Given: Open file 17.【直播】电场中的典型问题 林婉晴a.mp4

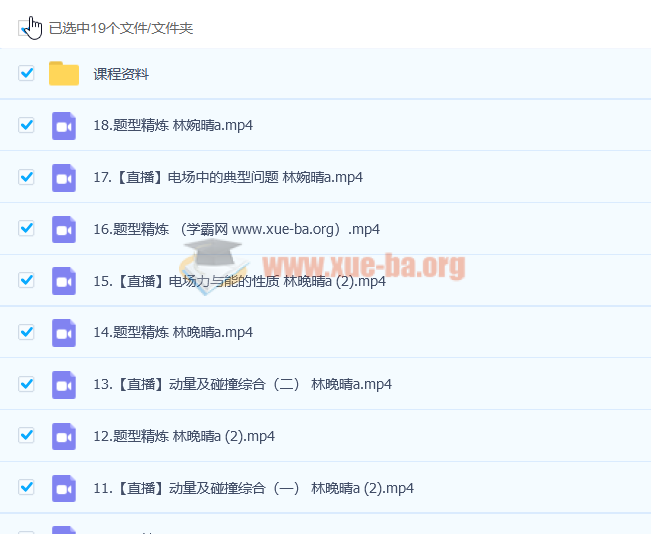Looking at the screenshot, I should pyautogui.click(x=227, y=178).
